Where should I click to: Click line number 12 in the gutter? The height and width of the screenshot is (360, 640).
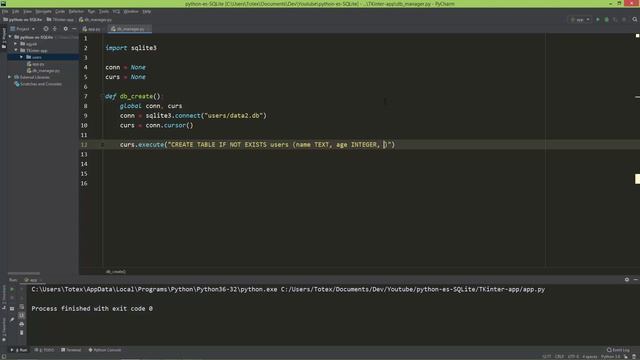(84, 144)
